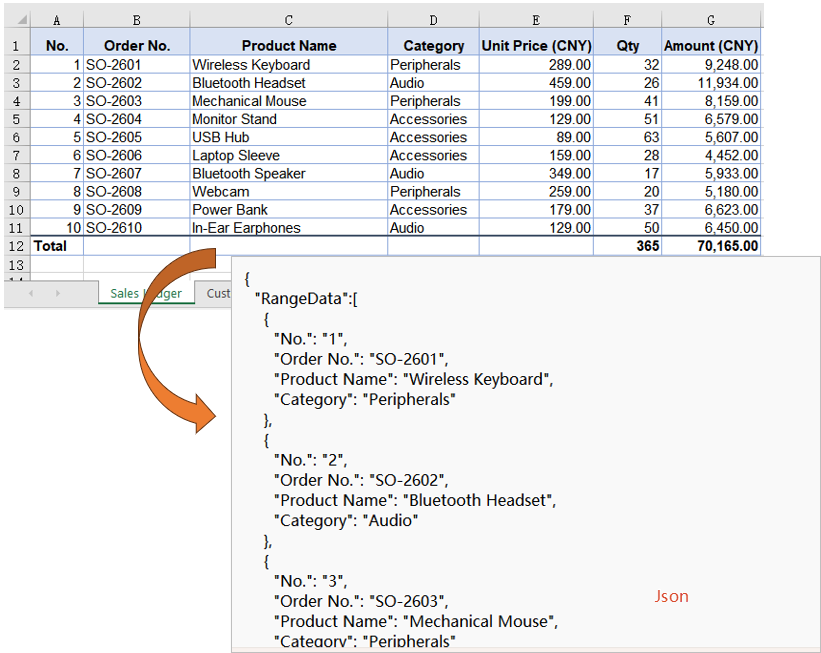Select column D header
This screenshot has height=653, width=821.
[x=433, y=20]
